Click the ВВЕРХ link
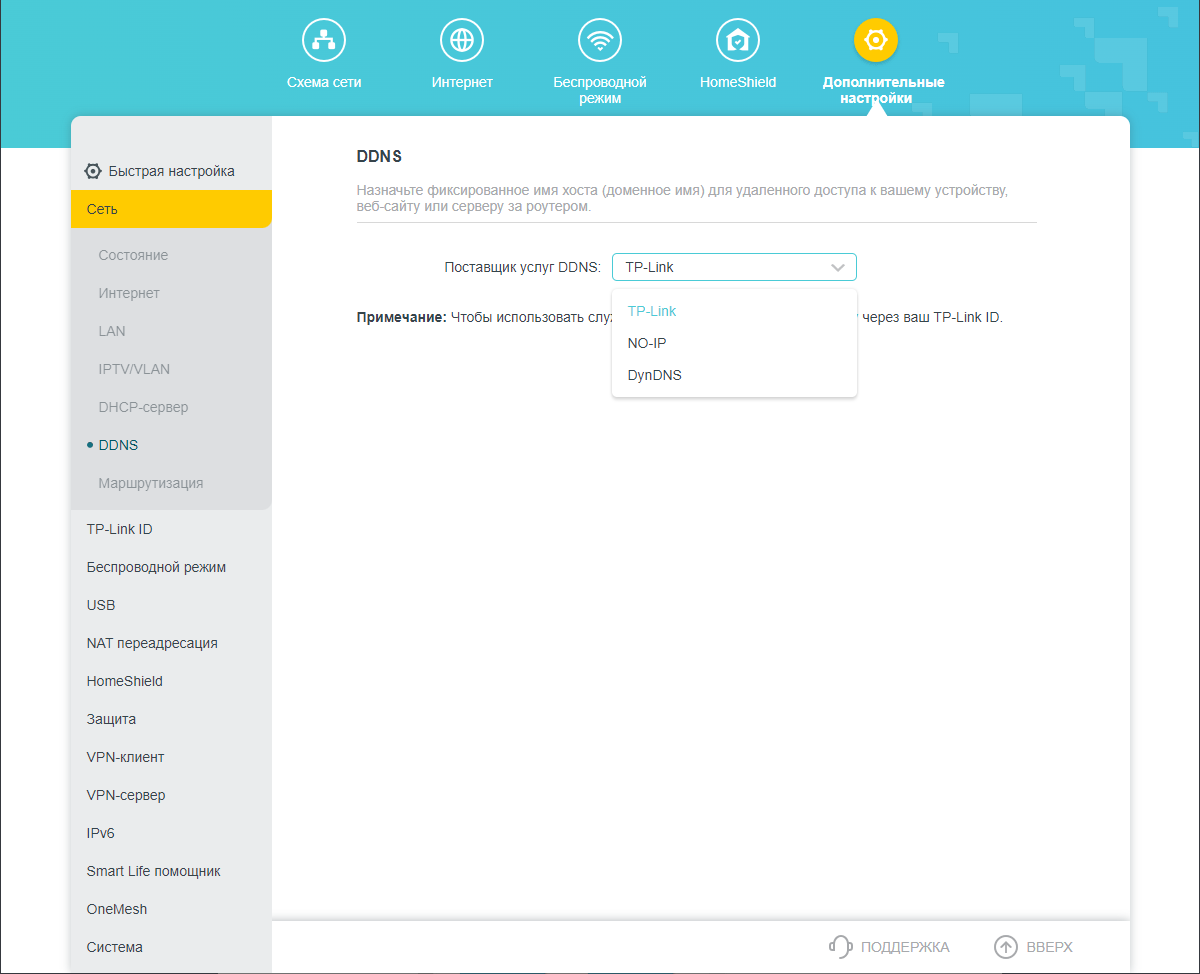Image resolution: width=1200 pixels, height=974 pixels. click(x=1049, y=947)
